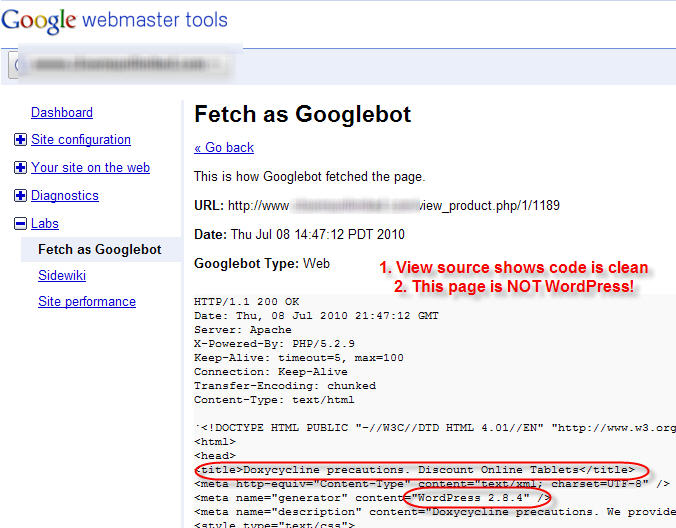Open Site configuration link

[x=81, y=140]
